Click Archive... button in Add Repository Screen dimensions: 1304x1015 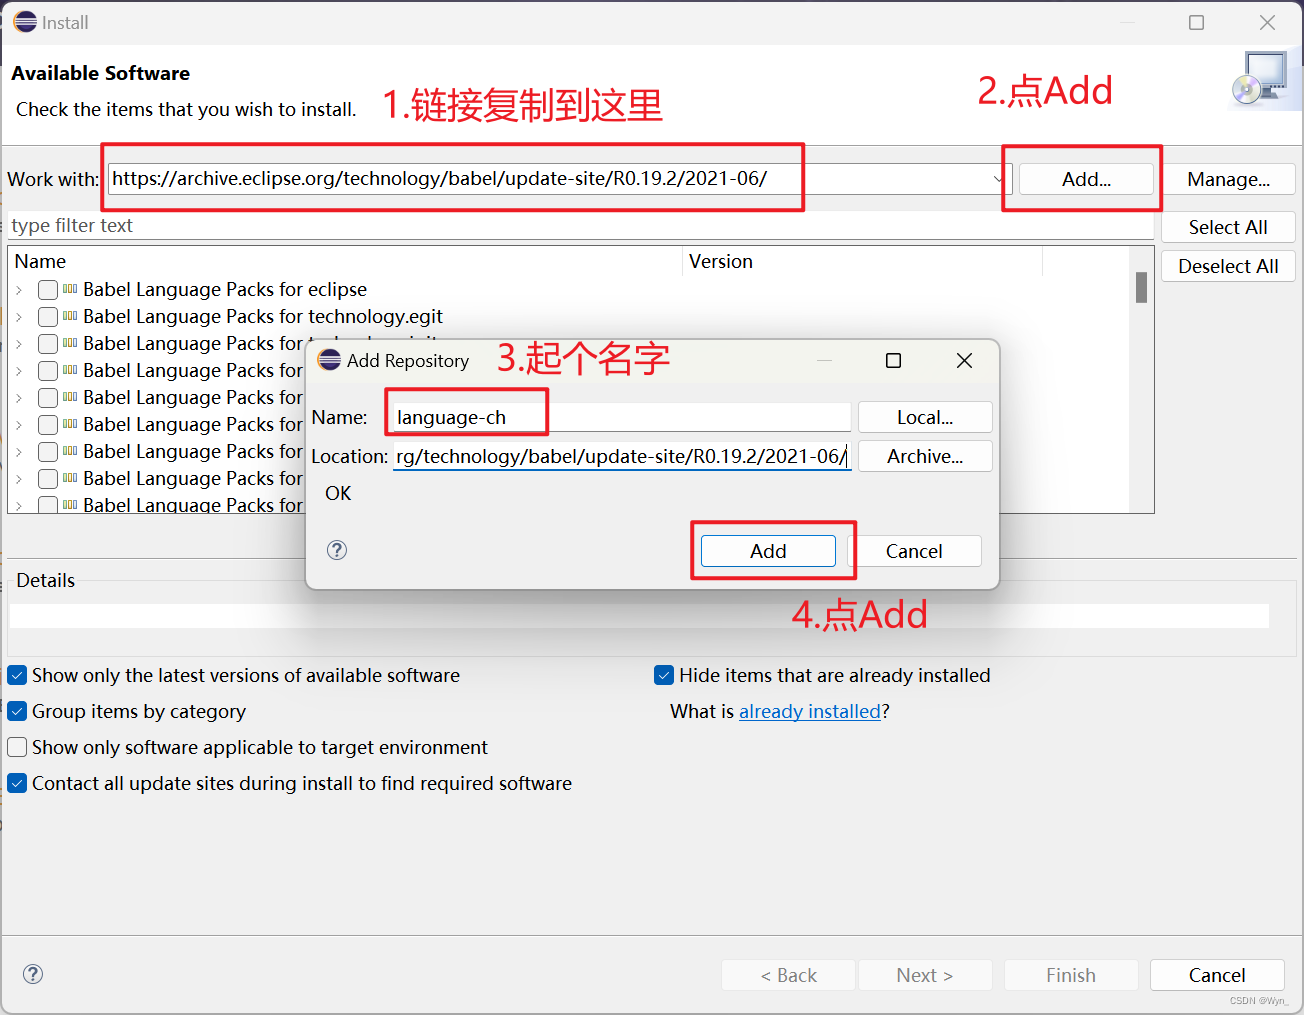click(x=925, y=456)
